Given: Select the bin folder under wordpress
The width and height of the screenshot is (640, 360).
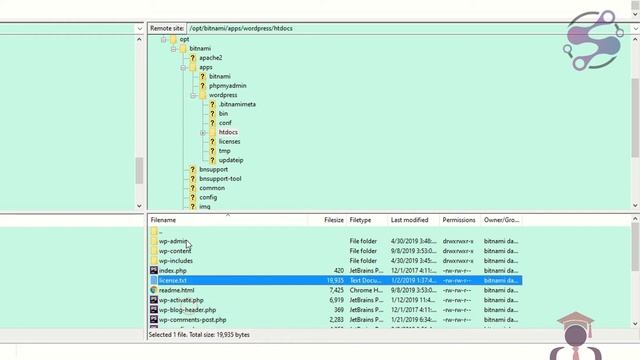Looking at the screenshot, I should pos(223,114).
